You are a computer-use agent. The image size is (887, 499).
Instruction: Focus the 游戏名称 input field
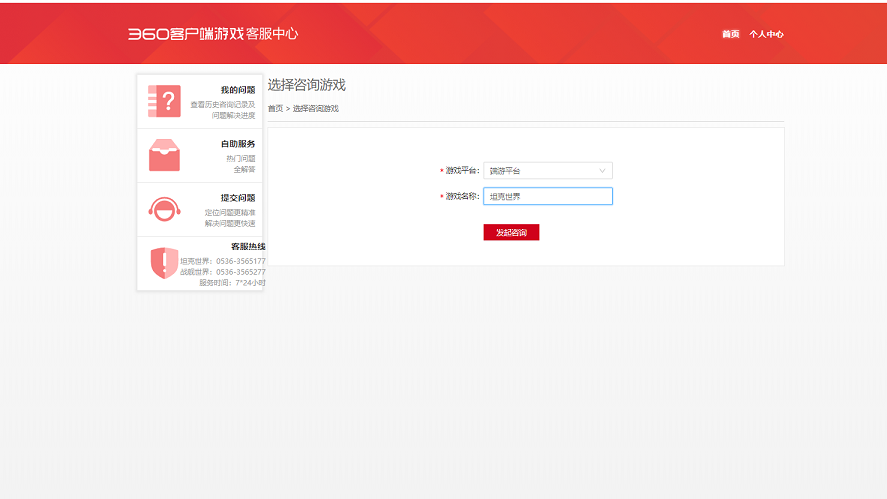click(x=548, y=196)
